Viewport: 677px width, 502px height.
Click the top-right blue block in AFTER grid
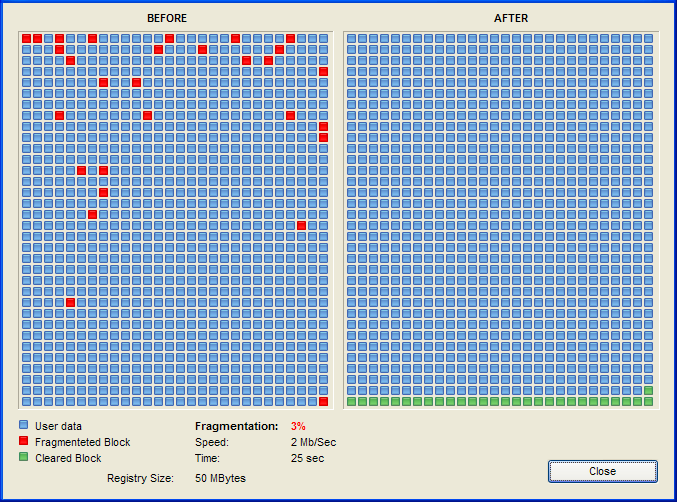click(648, 39)
